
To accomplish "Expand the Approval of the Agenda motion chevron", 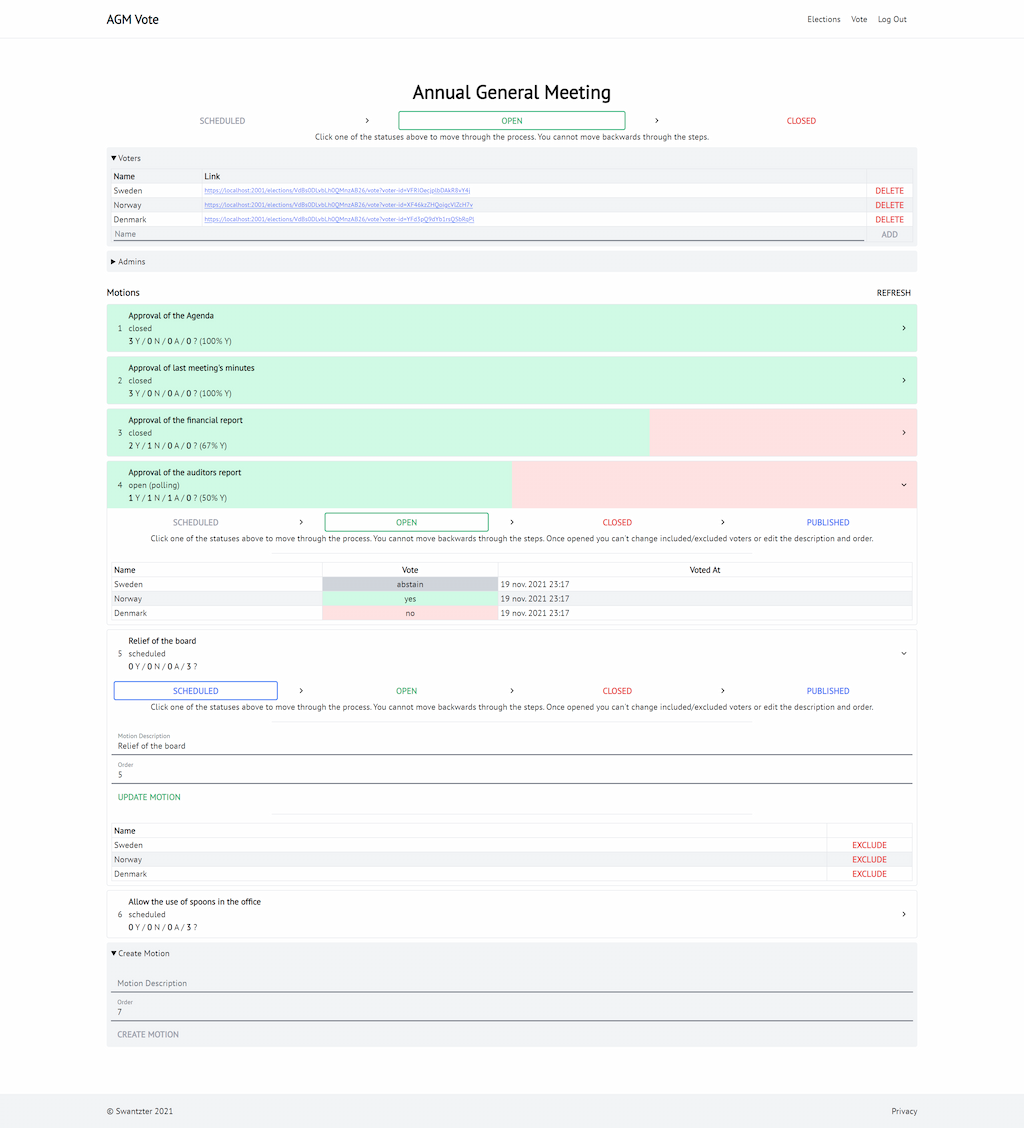I will 903,328.
